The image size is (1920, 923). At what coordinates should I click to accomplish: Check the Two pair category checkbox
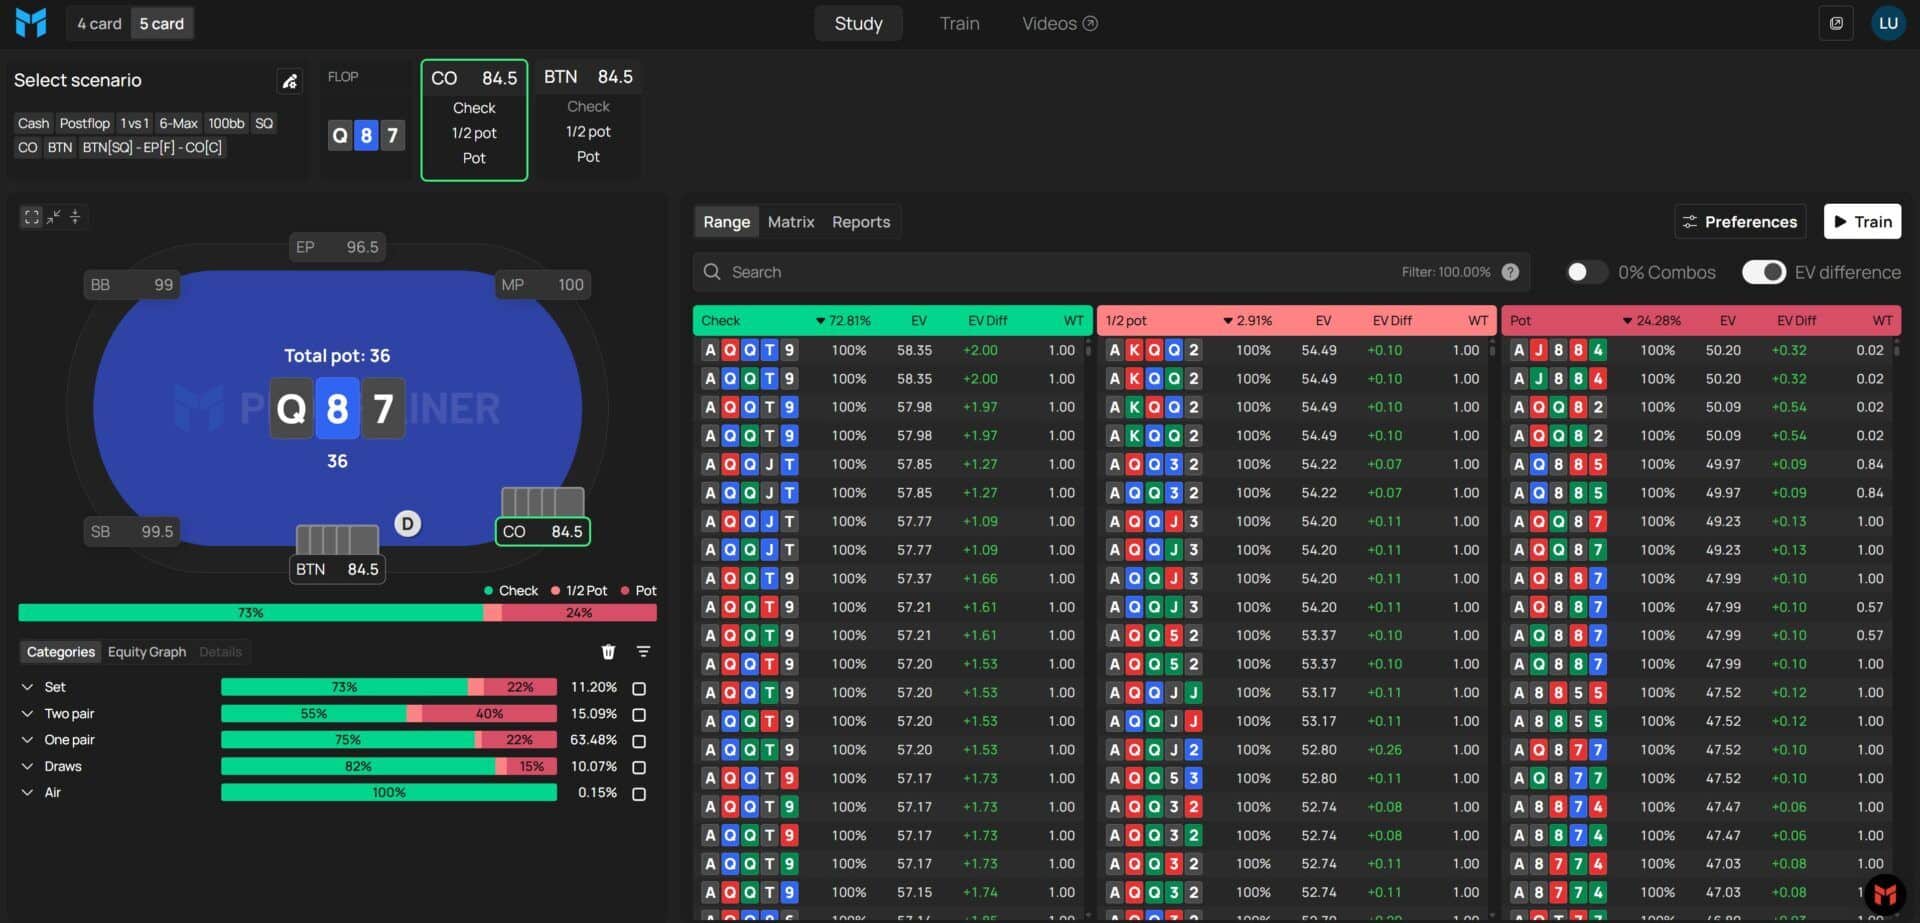(x=639, y=714)
